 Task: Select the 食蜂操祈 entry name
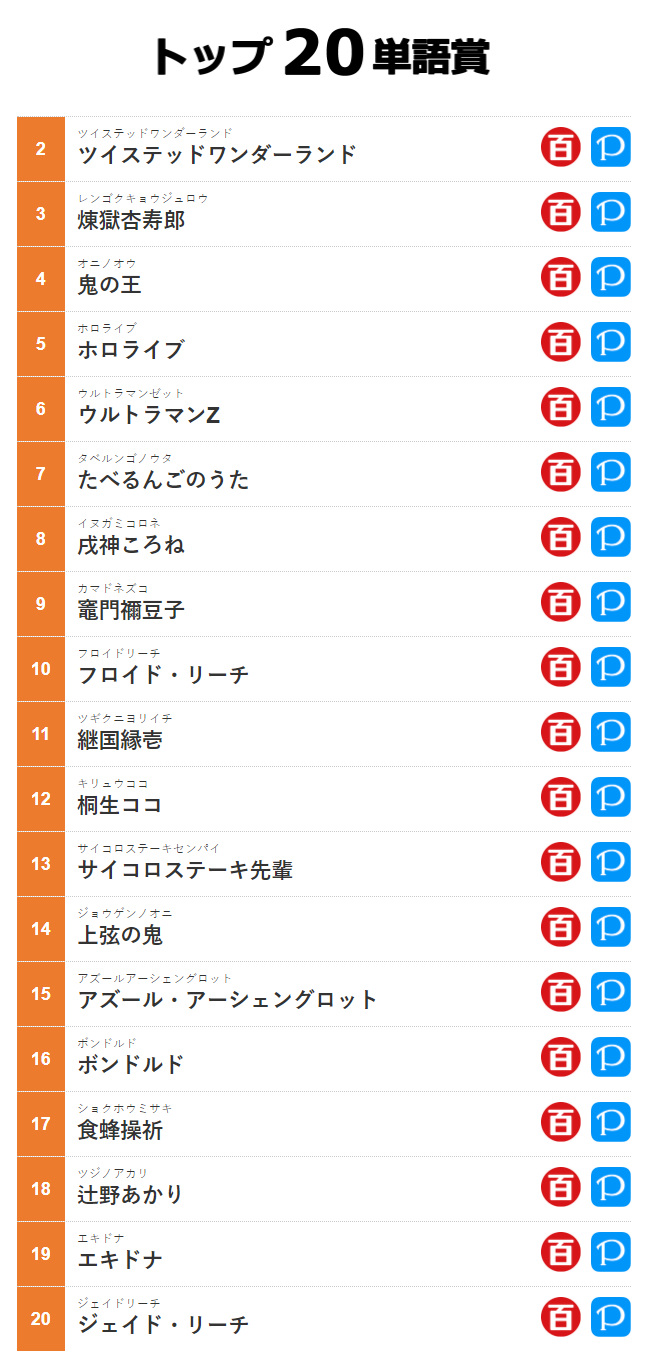(x=120, y=1130)
